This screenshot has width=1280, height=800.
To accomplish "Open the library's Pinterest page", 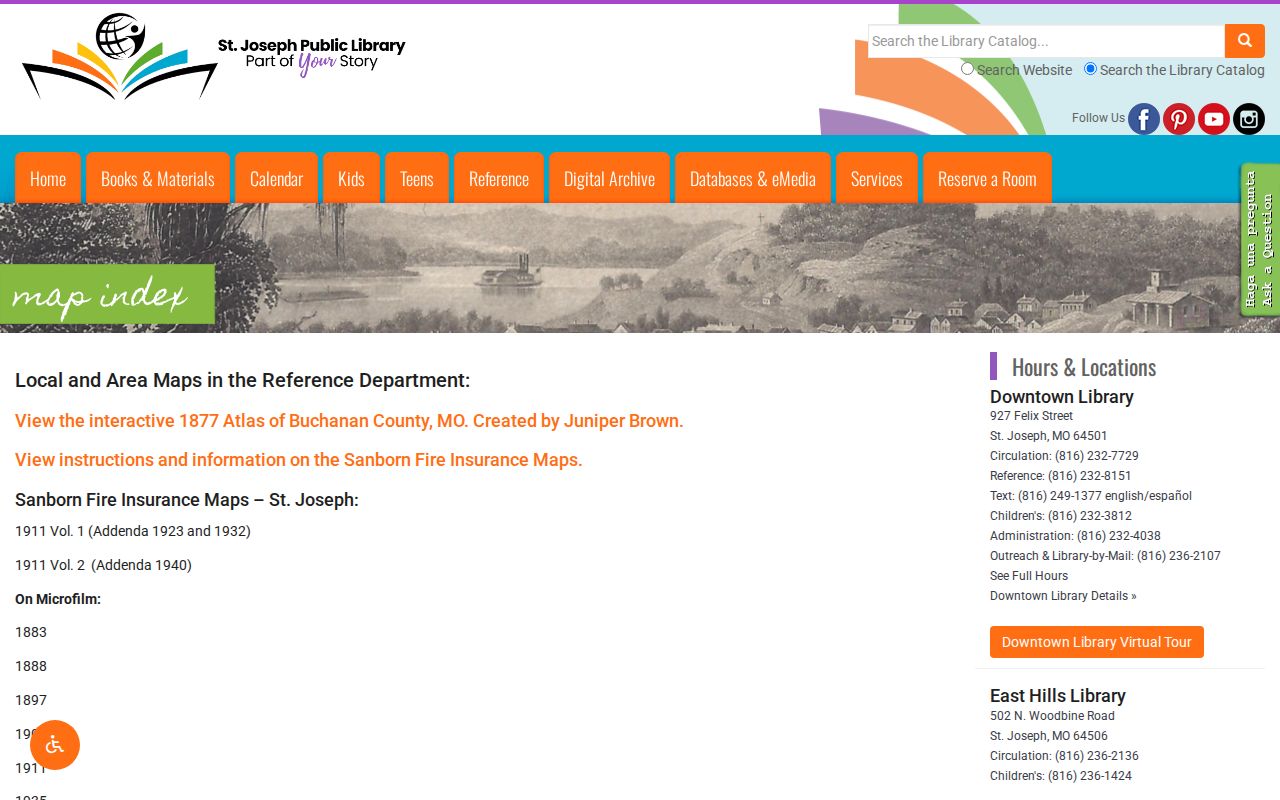I will 1179,119.
